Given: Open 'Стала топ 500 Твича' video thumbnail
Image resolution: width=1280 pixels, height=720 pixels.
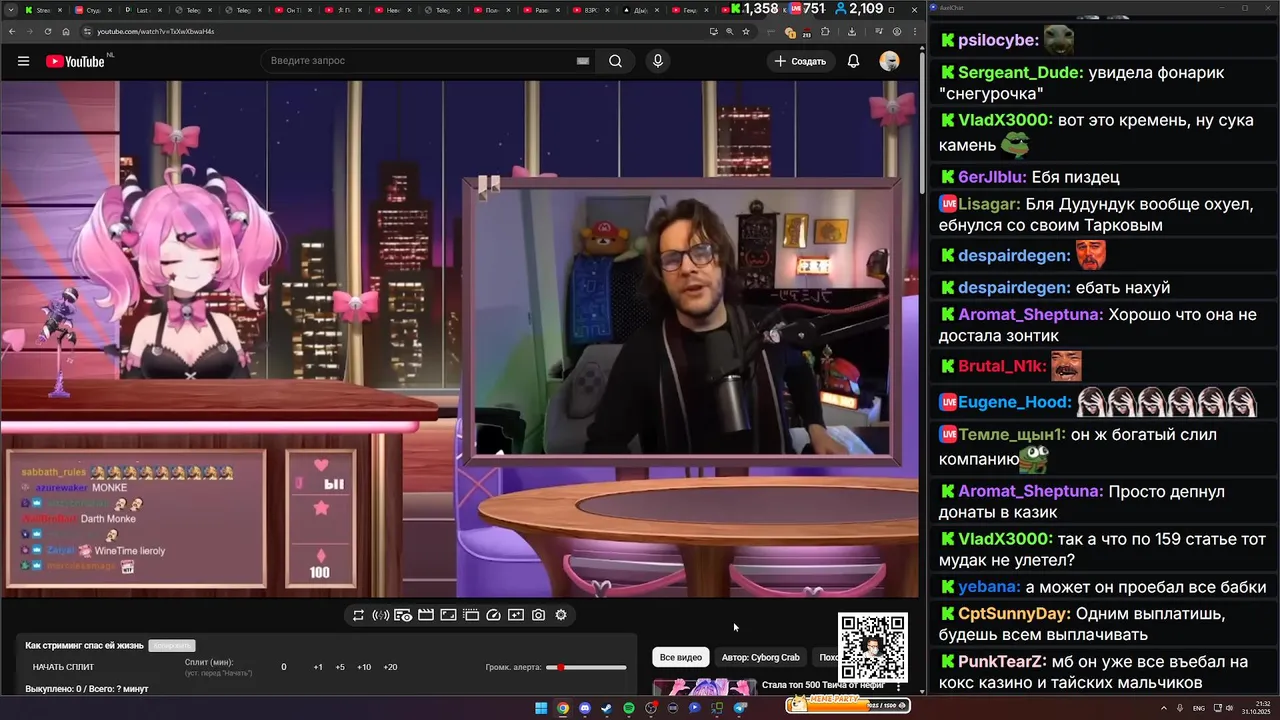Looking at the screenshot, I should coord(705,687).
